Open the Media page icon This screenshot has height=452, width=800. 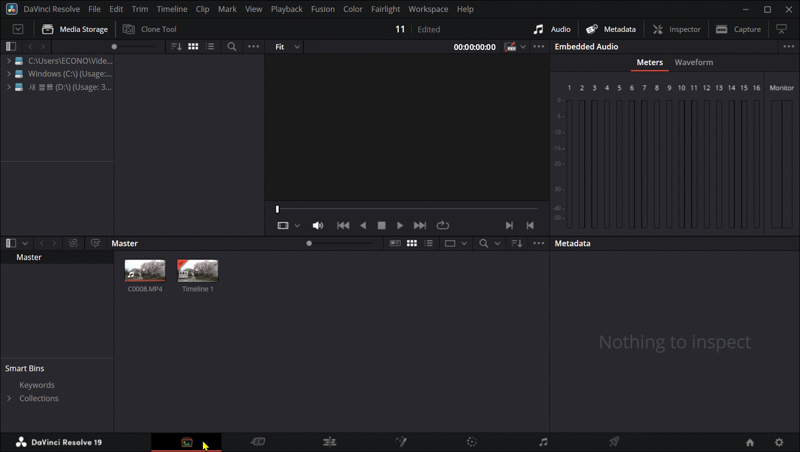pyautogui.click(x=187, y=442)
